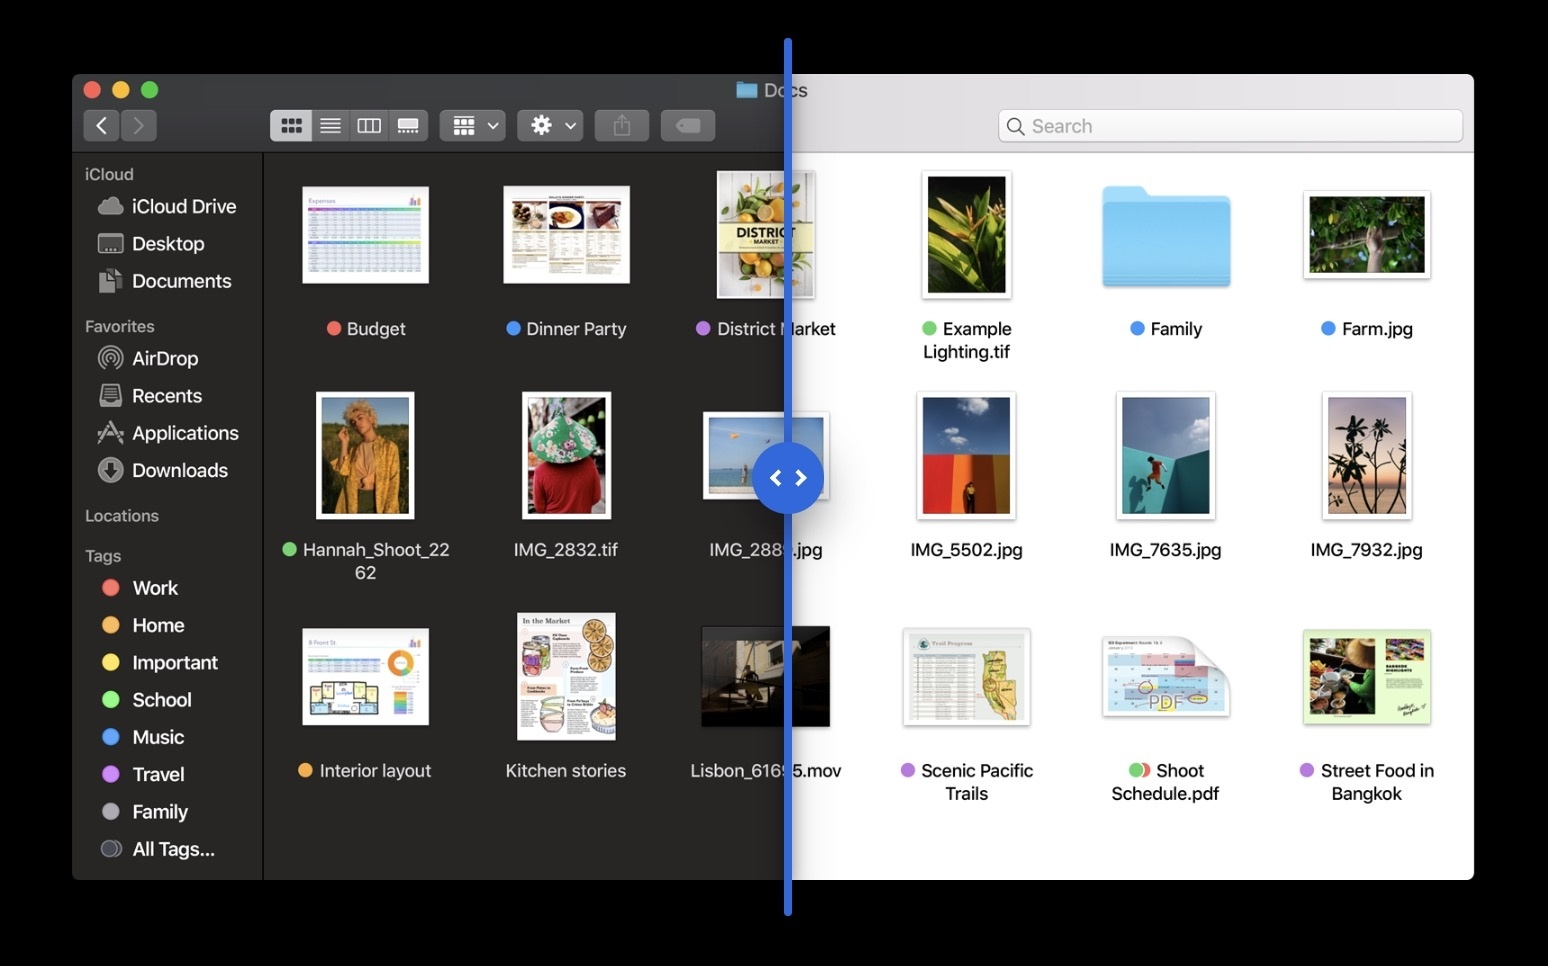Switch to gallery view mode
The height and width of the screenshot is (966, 1548).
[408, 125]
